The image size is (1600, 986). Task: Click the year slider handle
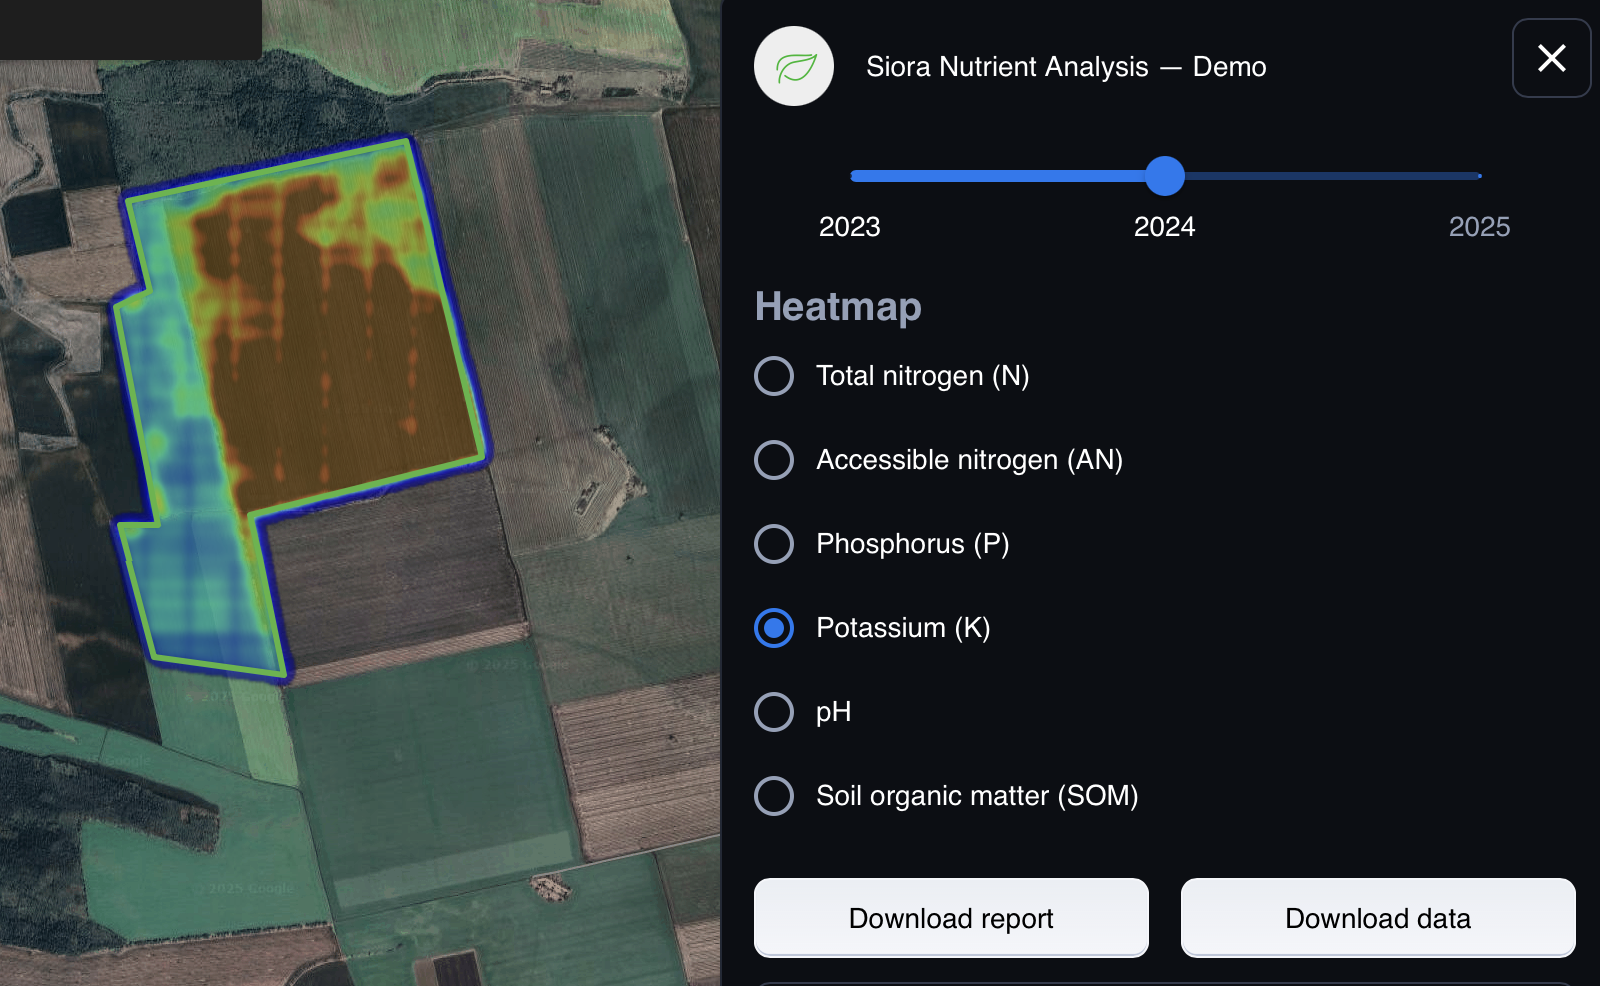point(1165,176)
